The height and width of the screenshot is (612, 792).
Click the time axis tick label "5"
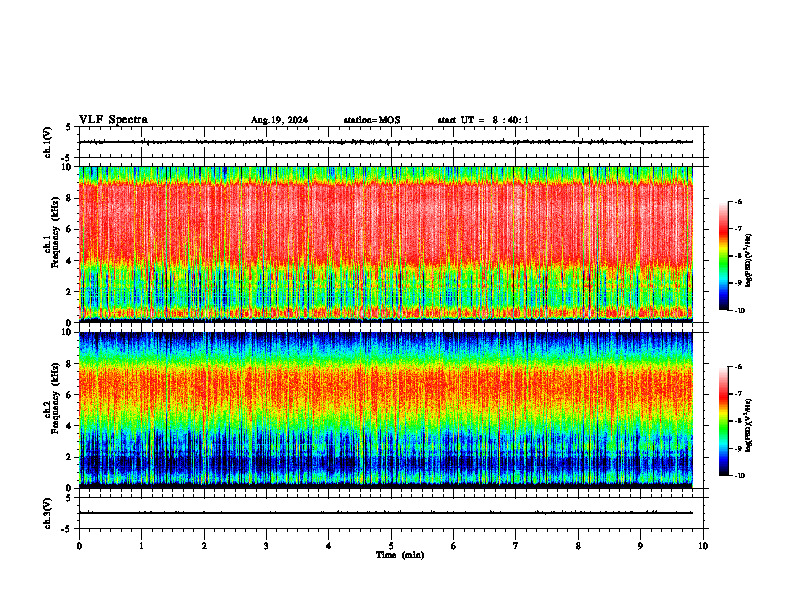pos(391,546)
